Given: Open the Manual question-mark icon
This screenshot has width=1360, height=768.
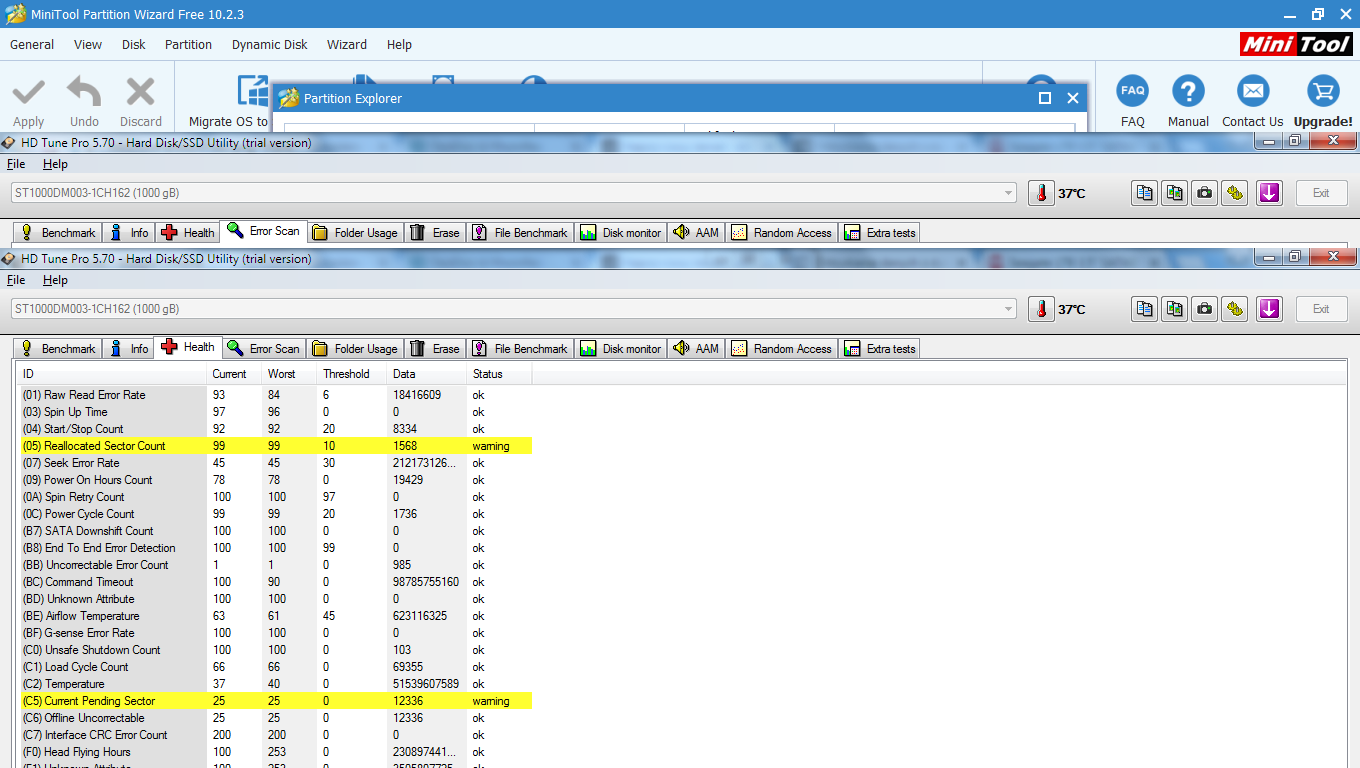Looking at the screenshot, I should click(1188, 91).
